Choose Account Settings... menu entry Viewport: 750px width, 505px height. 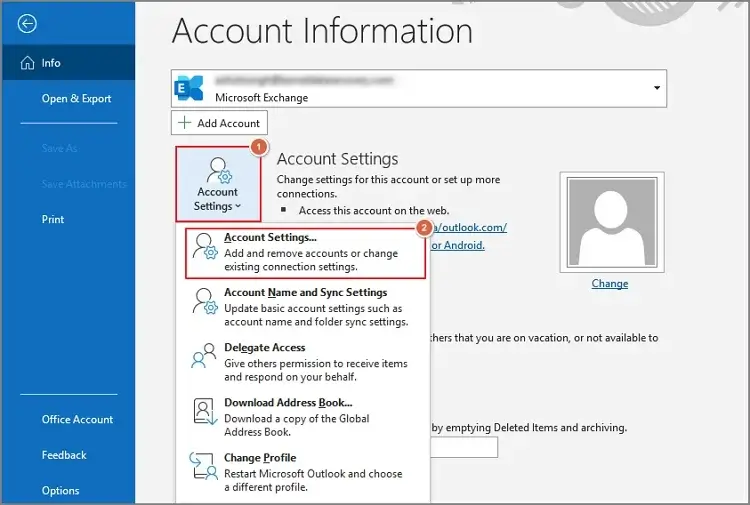[305, 253]
